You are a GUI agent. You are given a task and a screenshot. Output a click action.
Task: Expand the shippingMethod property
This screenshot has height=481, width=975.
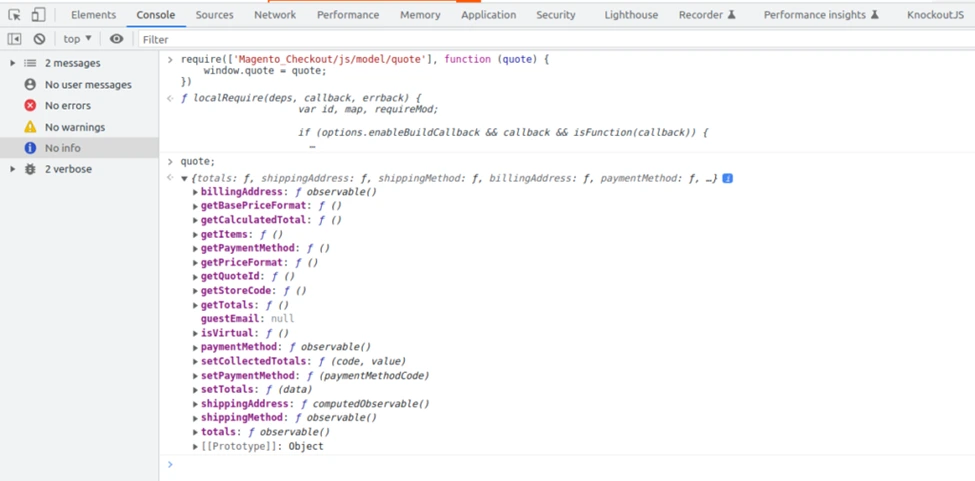click(x=196, y=418)
